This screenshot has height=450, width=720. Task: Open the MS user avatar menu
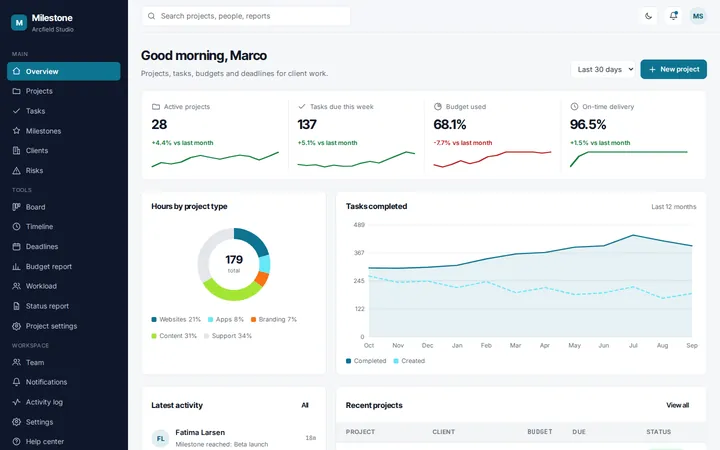698,16
